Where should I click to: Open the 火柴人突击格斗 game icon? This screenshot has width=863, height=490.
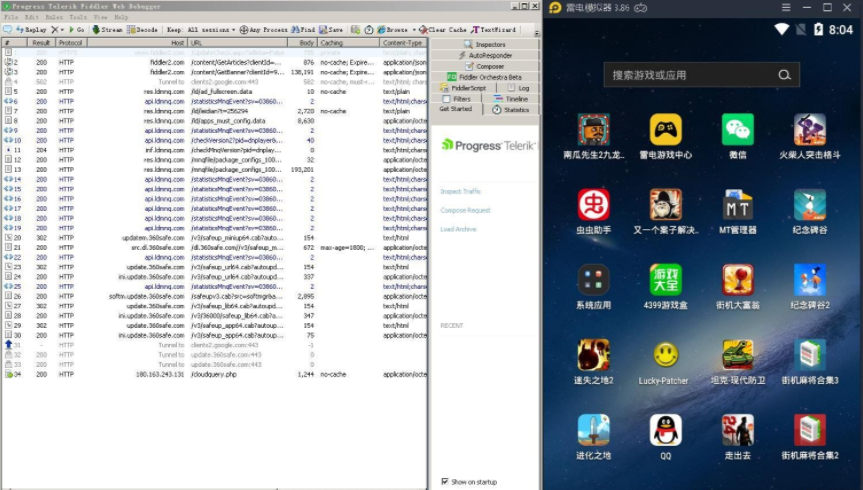810,135
